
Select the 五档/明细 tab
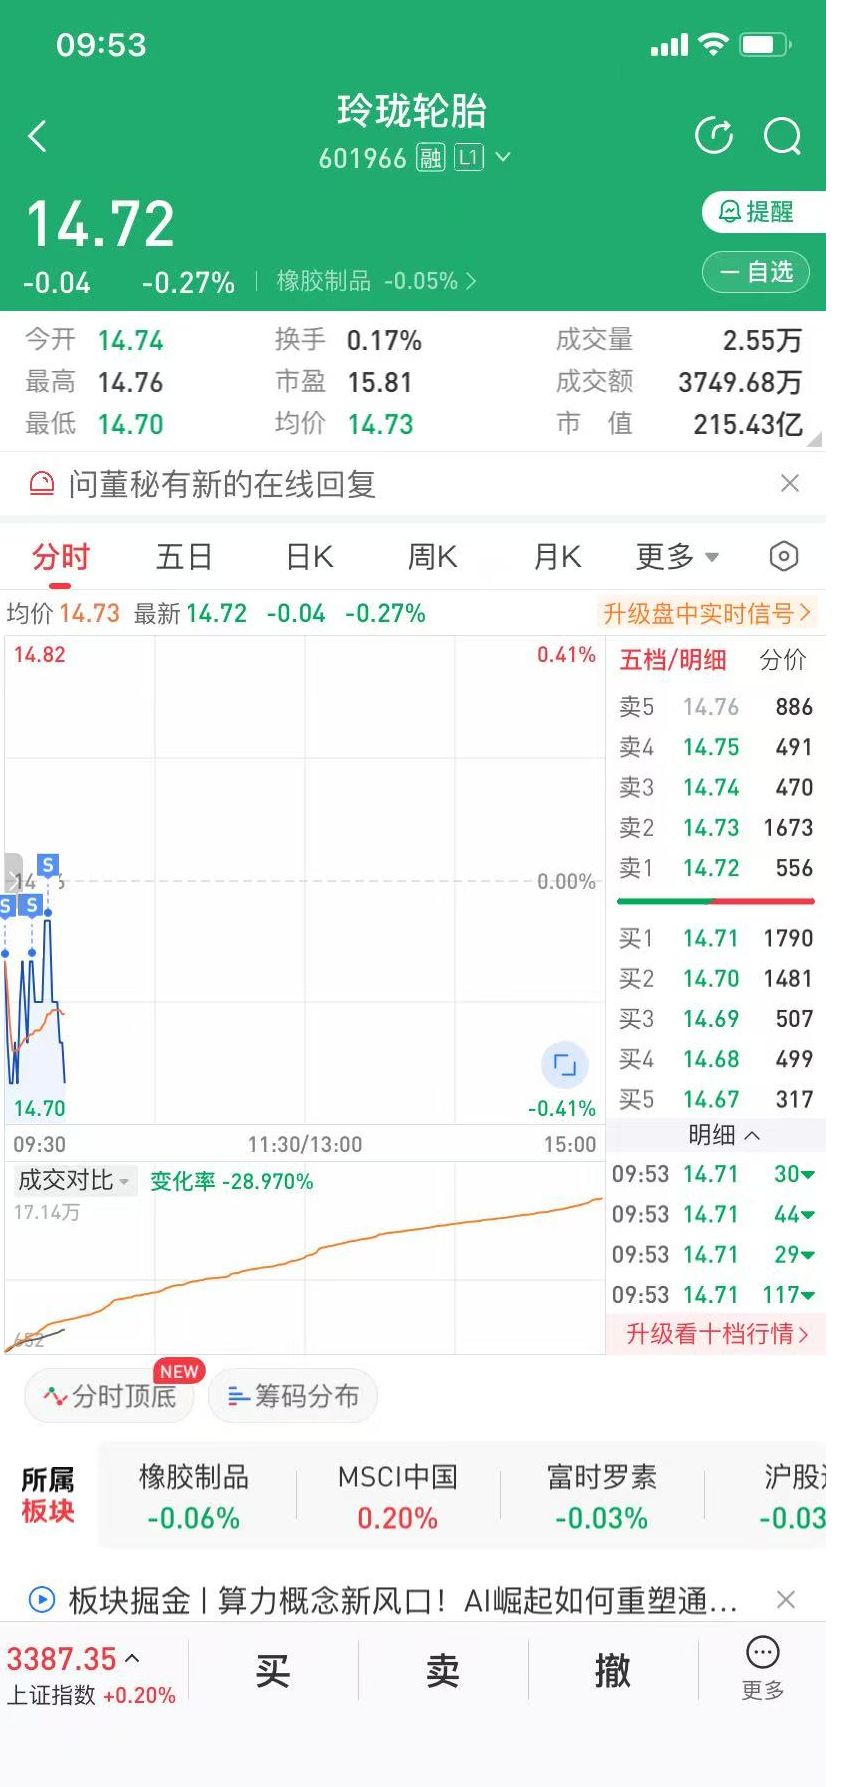(x=673, y=660)
